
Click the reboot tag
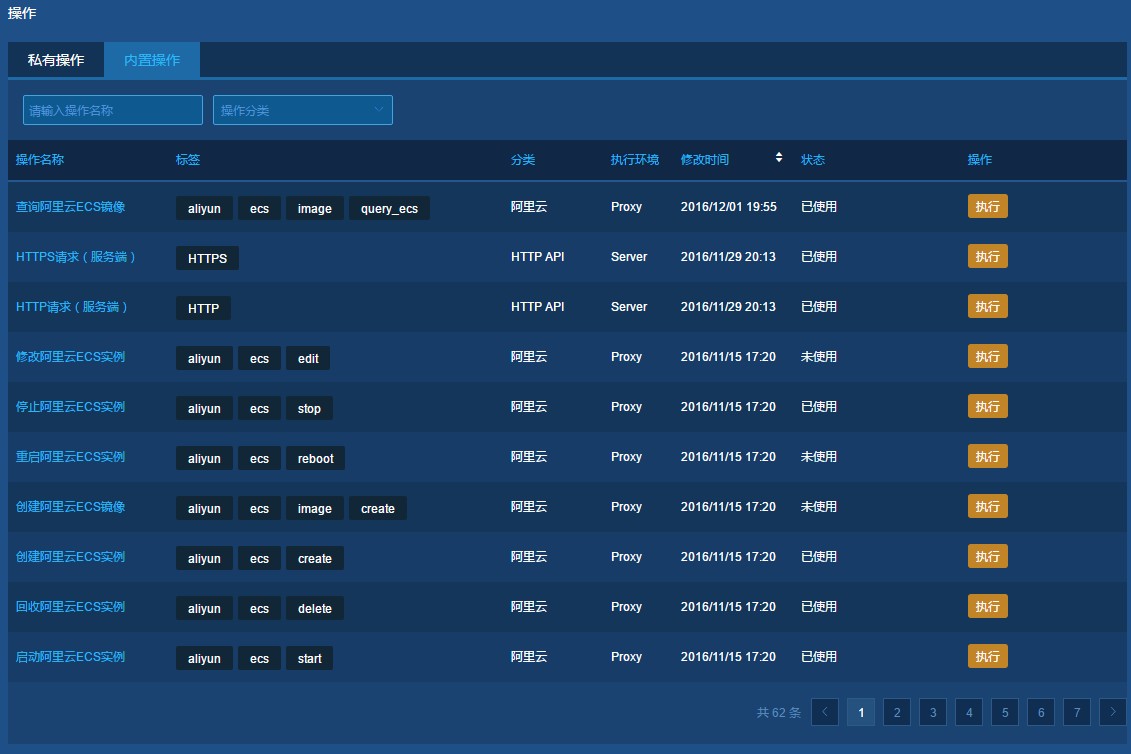(x=316, y=458)
